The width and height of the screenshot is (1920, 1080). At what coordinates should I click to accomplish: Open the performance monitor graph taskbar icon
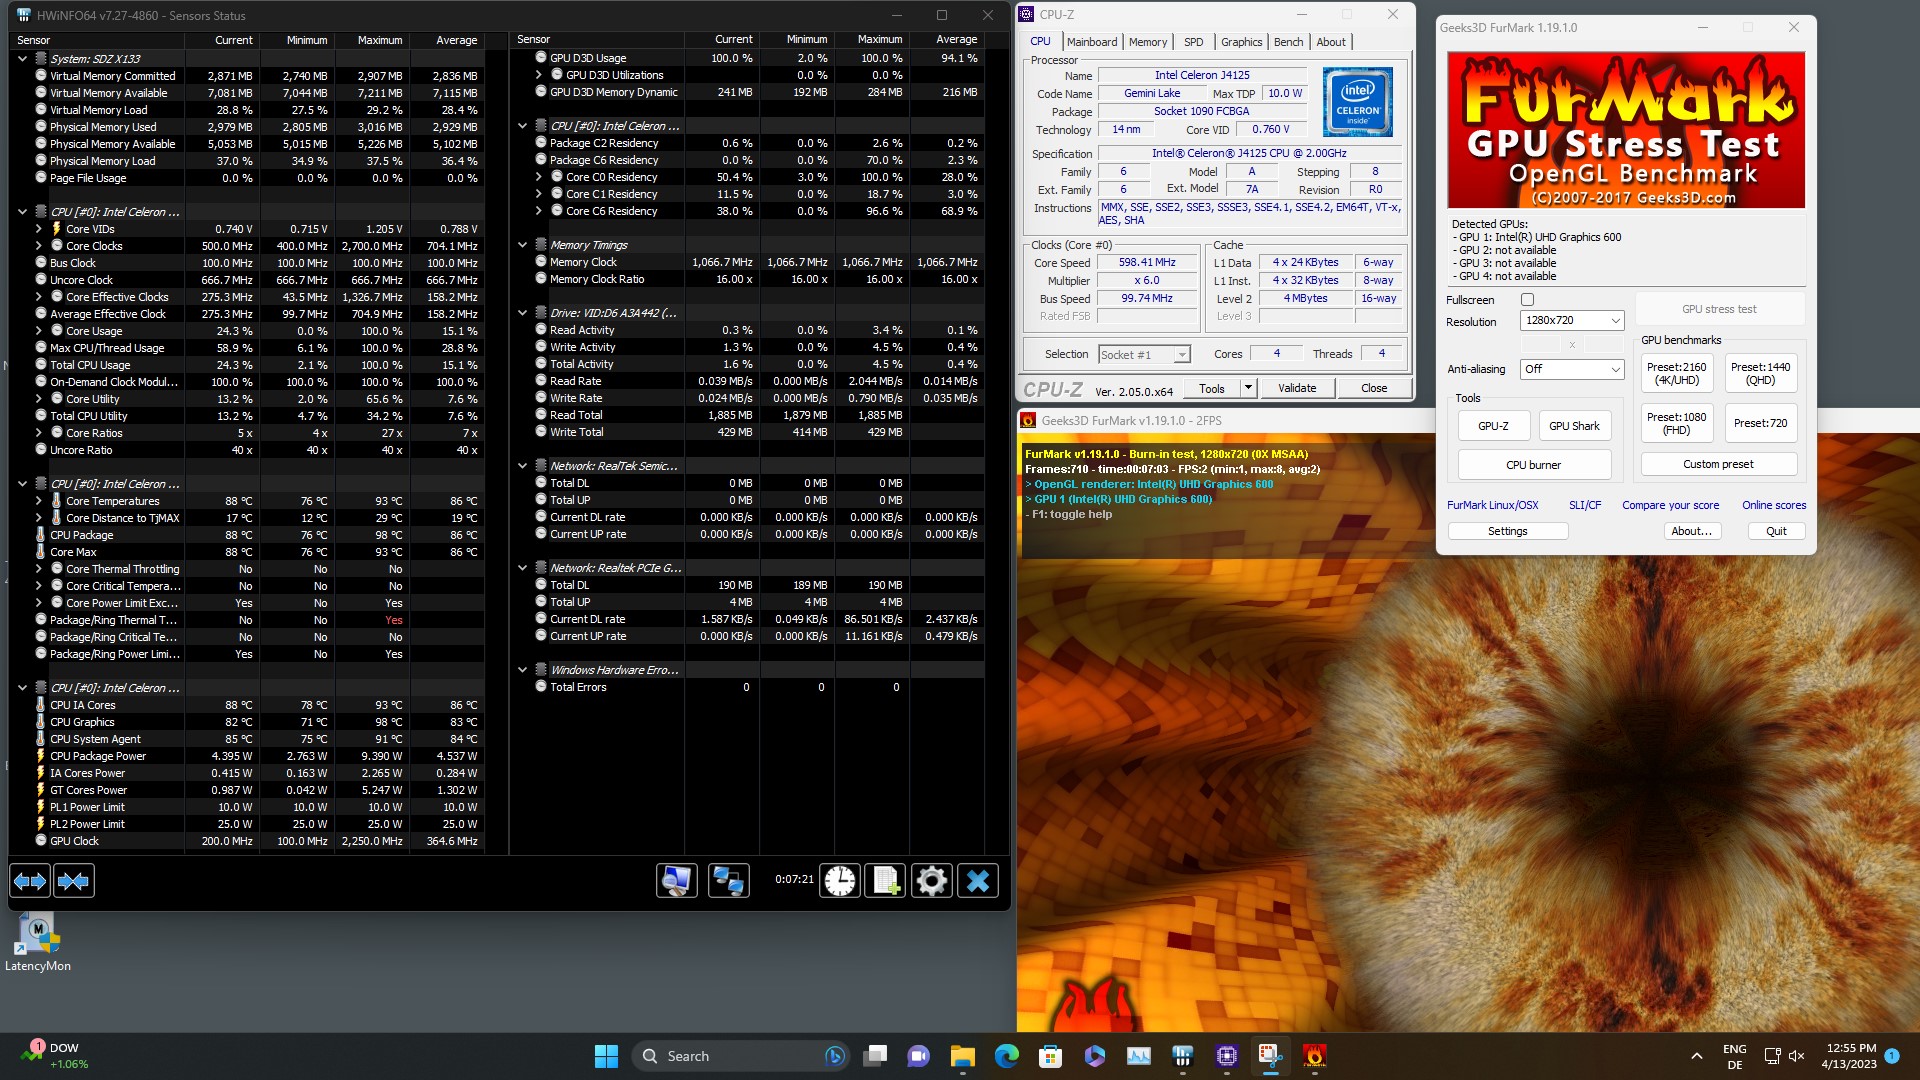click(x=1138, y=1056)
